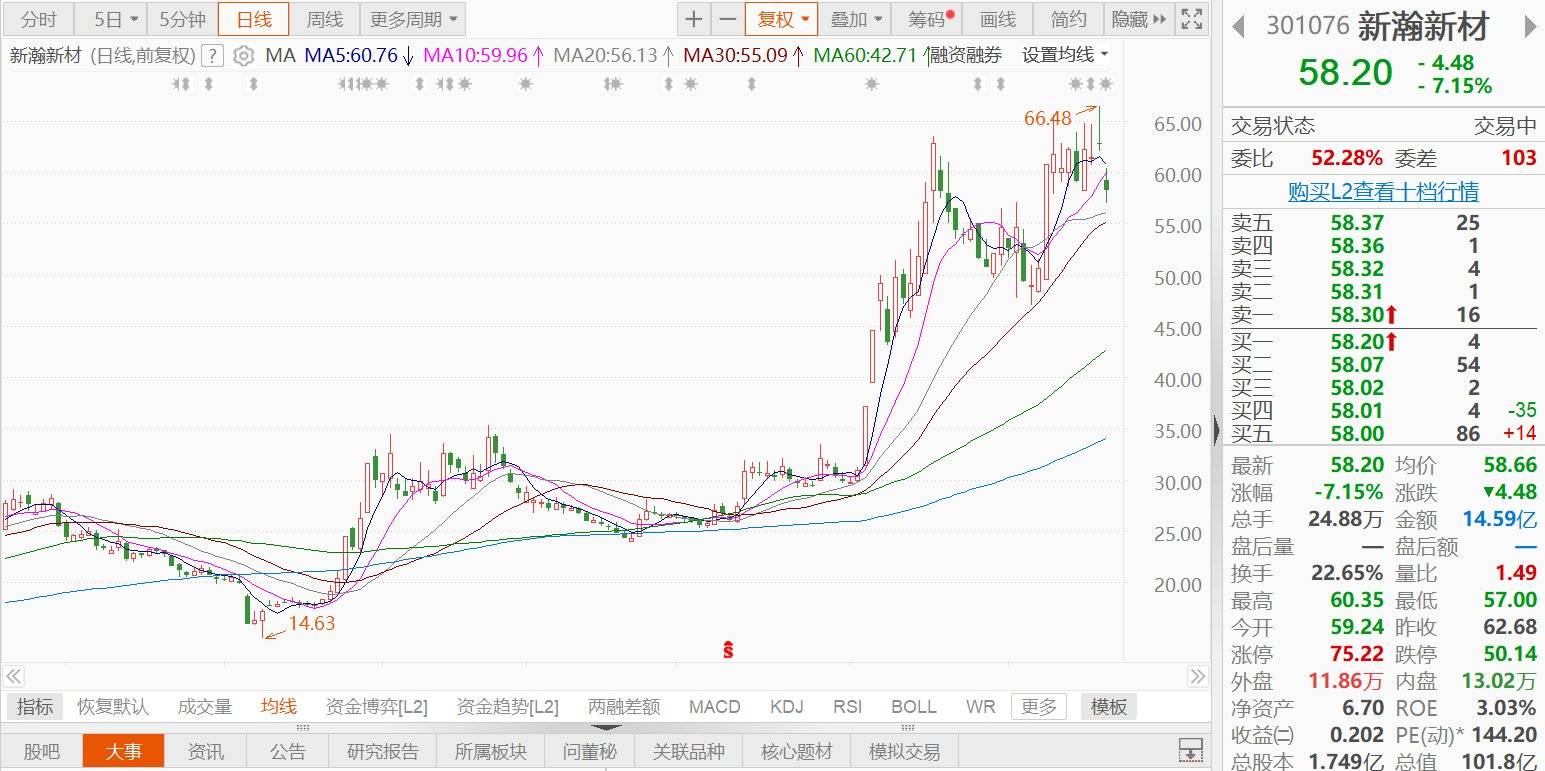
Task: Open the 筹码 chip distribution tool
Action: tap(925, 19)
